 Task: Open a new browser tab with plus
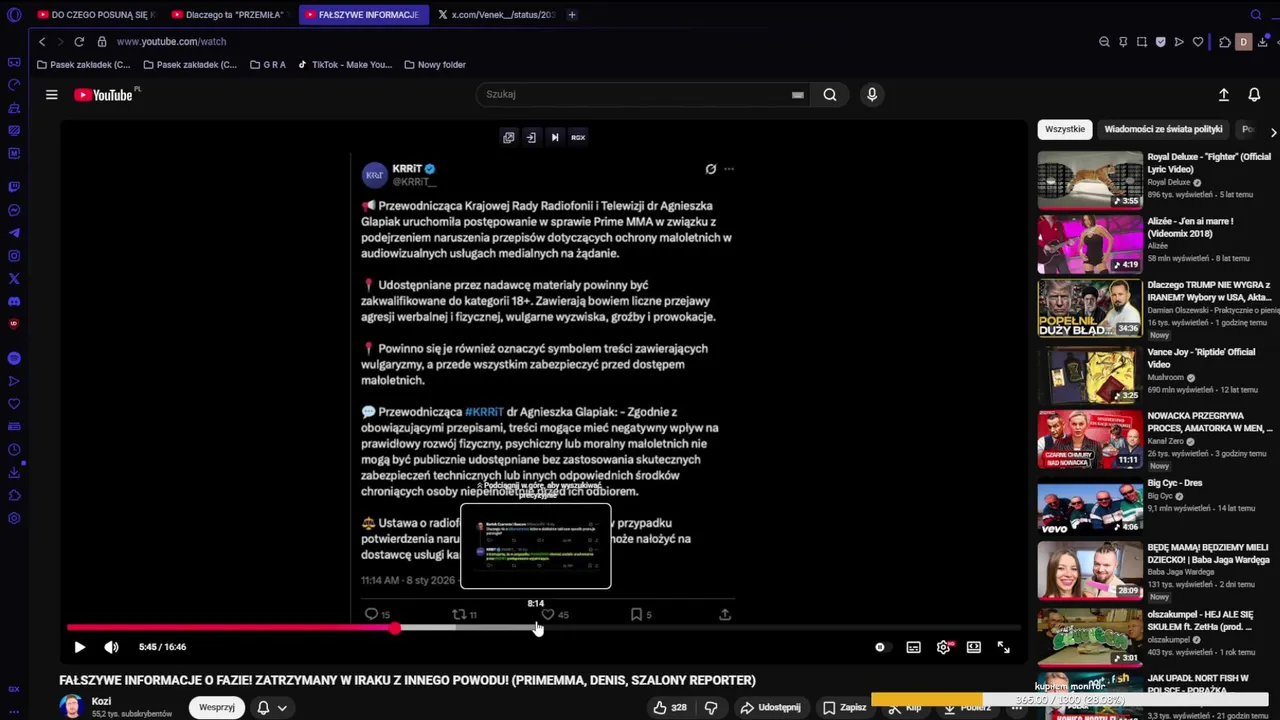[572, 15]
